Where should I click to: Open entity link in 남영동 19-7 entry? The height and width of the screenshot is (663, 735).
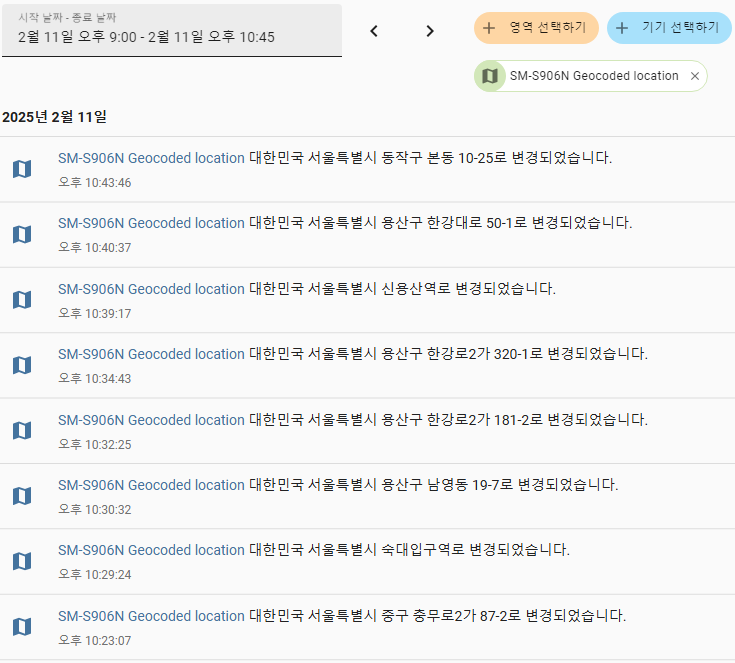[151, 485]
